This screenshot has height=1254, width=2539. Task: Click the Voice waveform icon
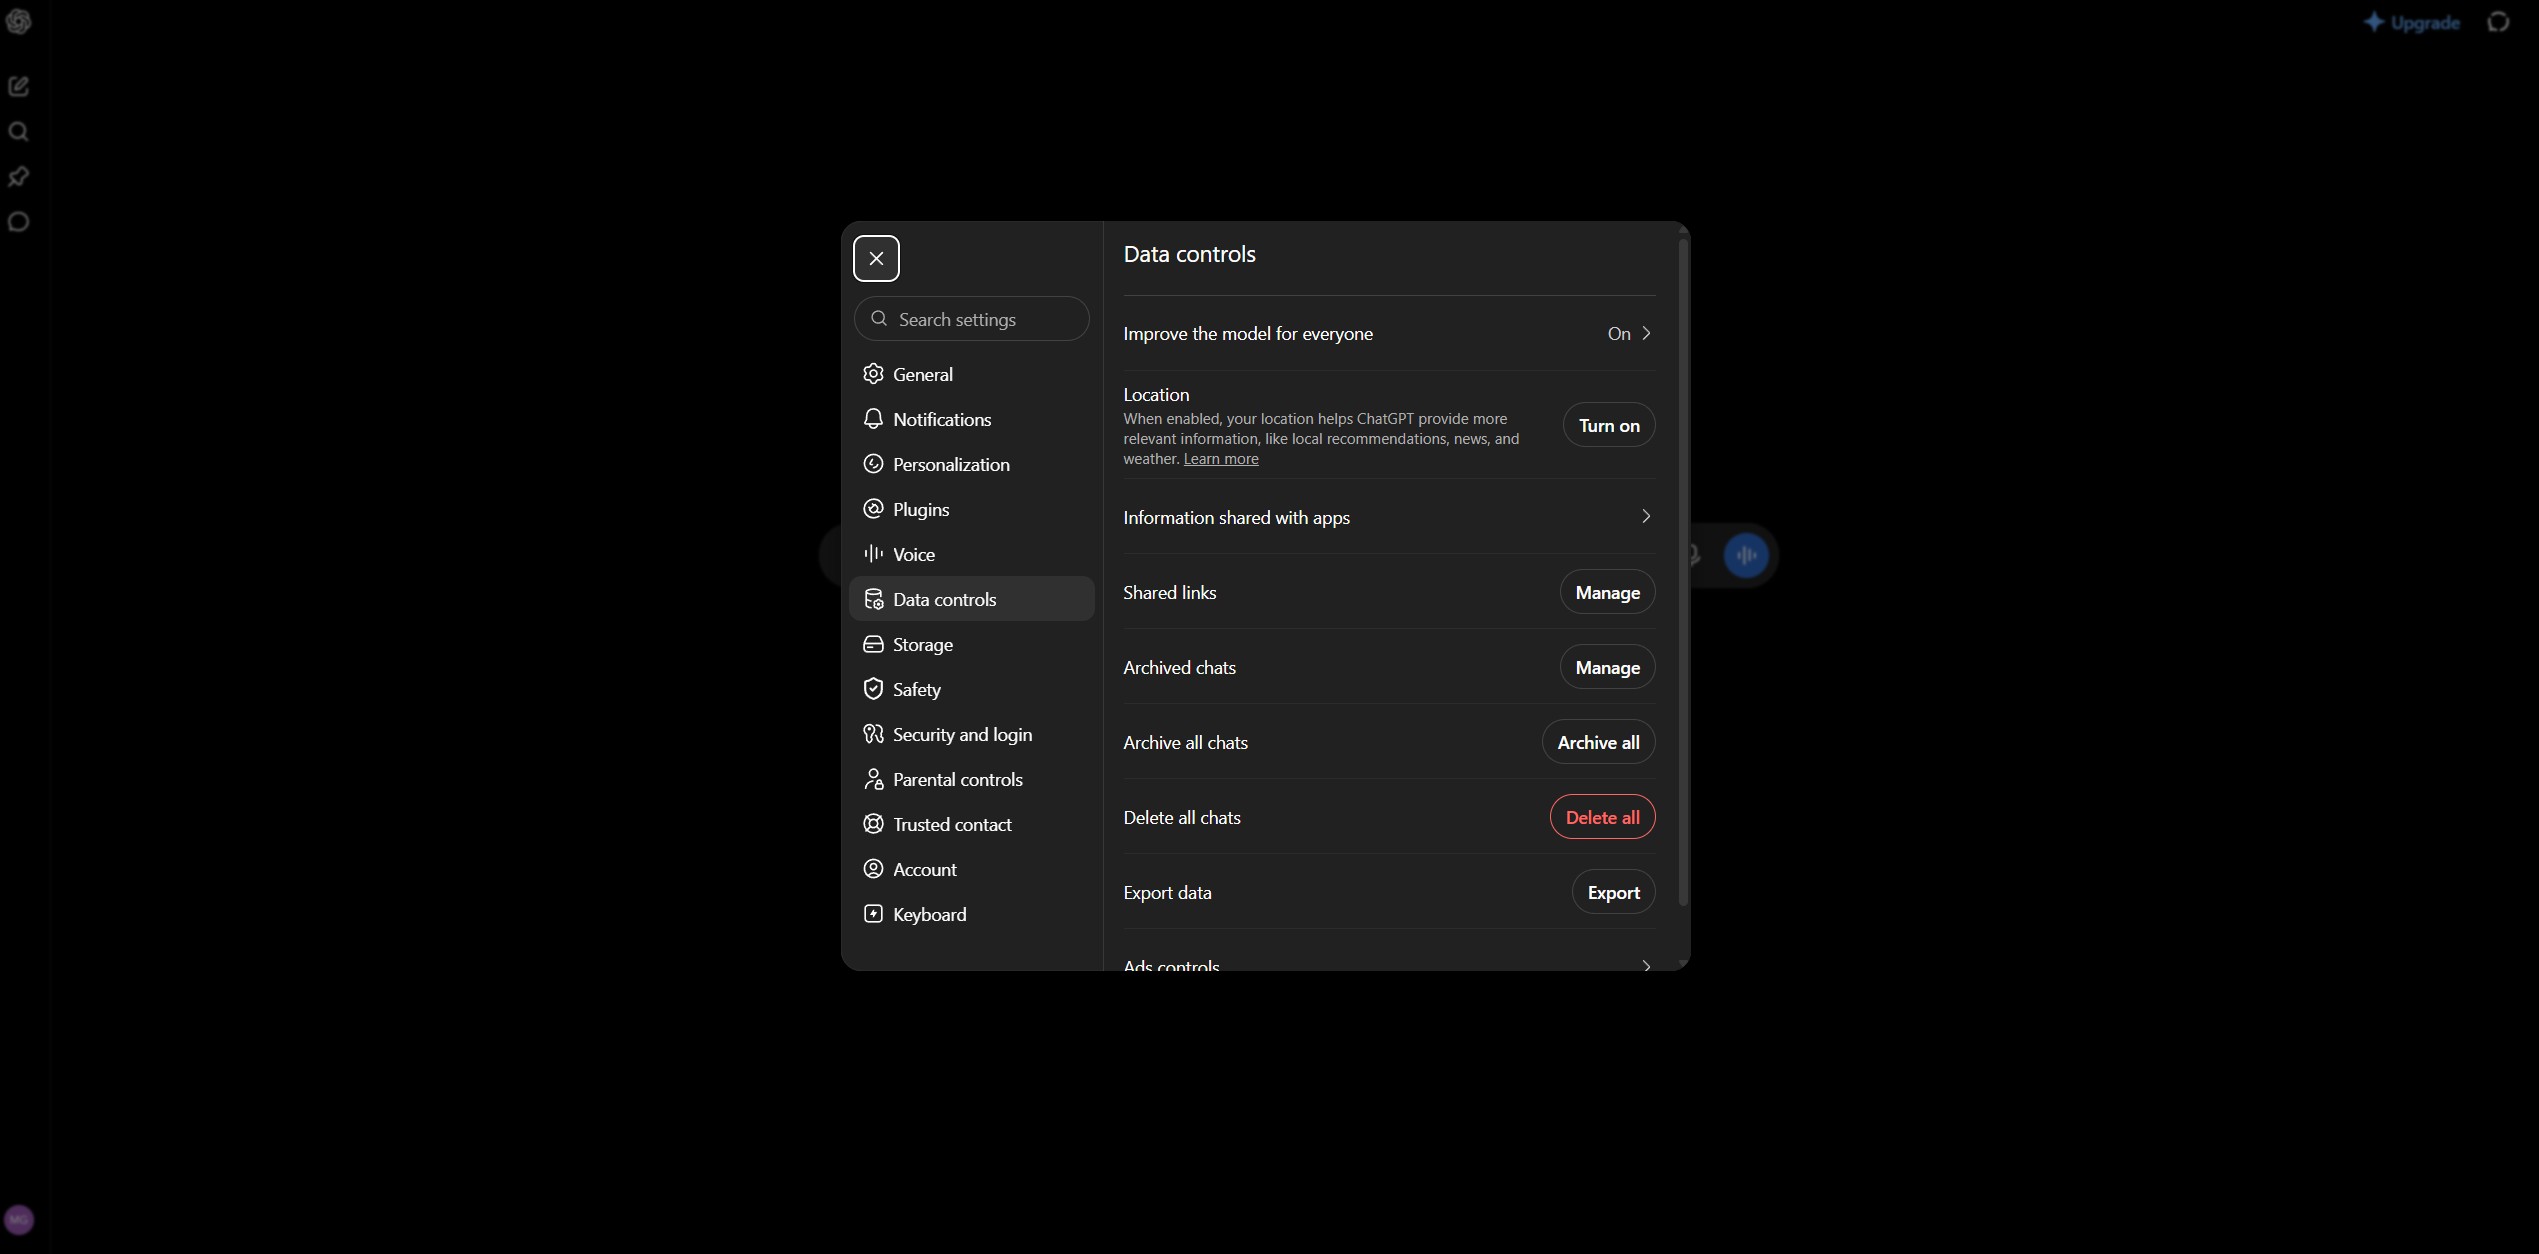click(873, 554)
